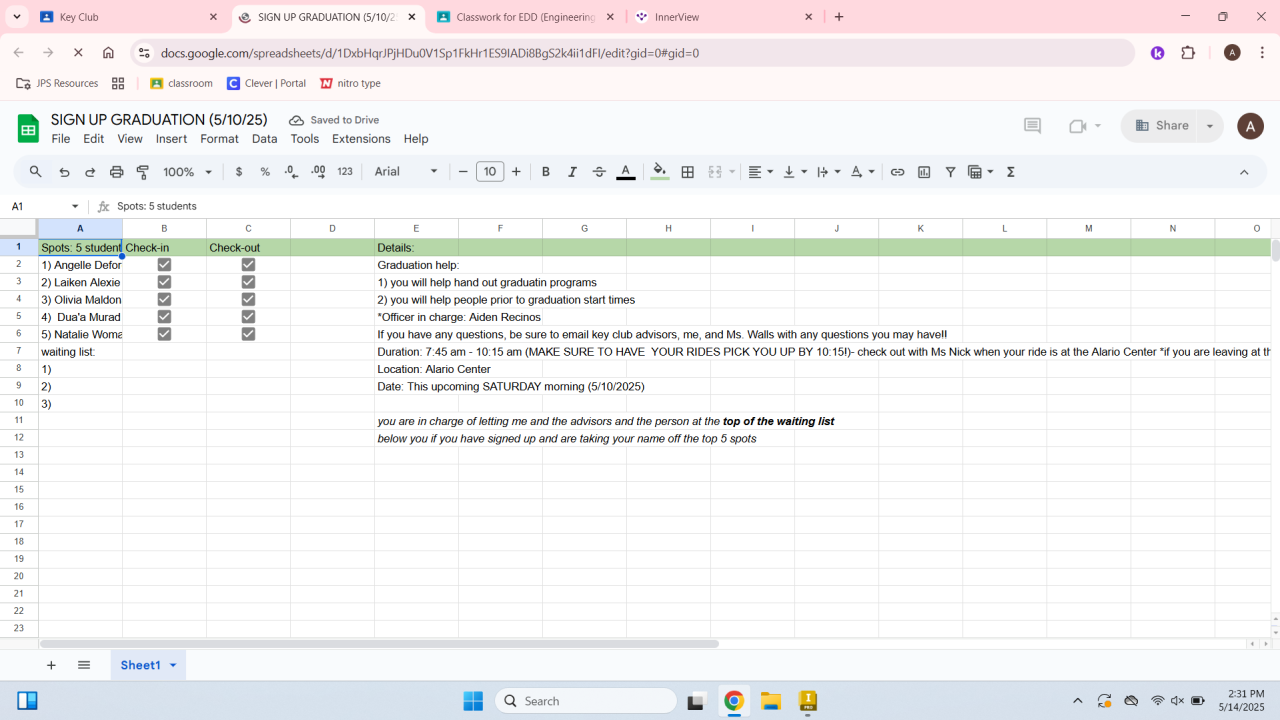This screenshot has width=1280, height=720.
Task: Toggle Check-in checkbox for Laiken Alexie
Action: click(x=164, y=282)
